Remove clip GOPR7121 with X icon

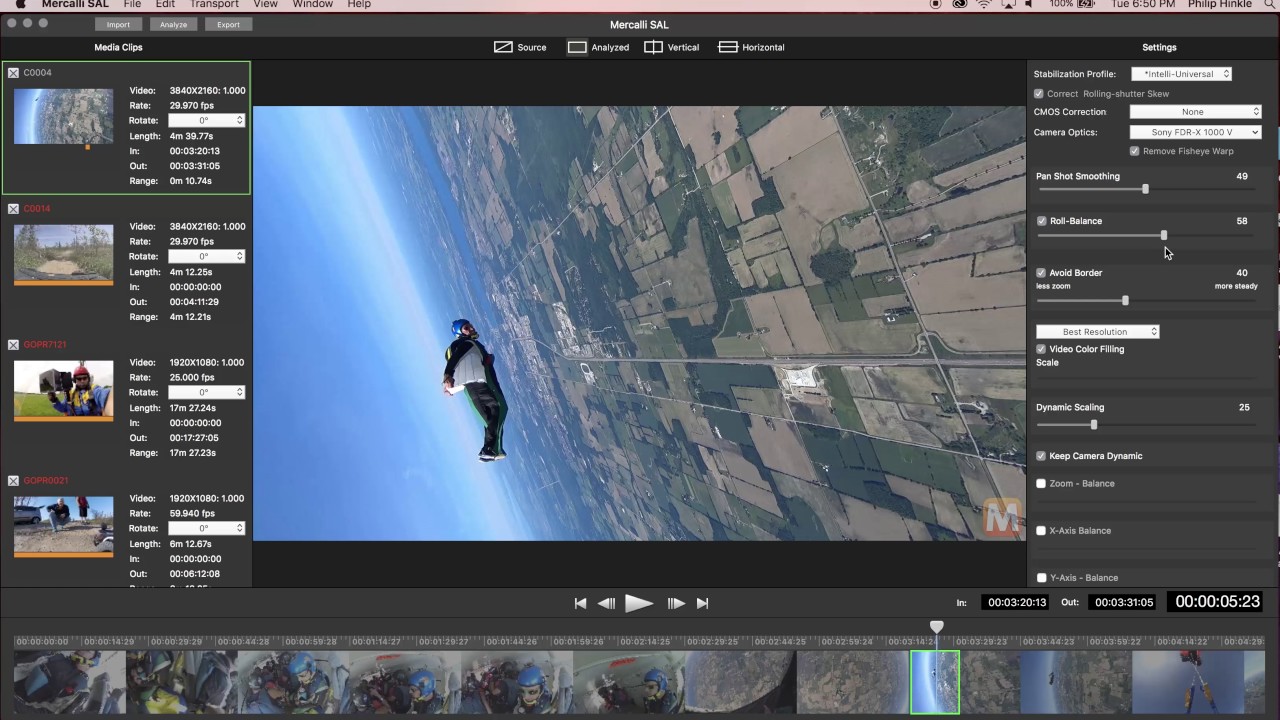point(13,345)
